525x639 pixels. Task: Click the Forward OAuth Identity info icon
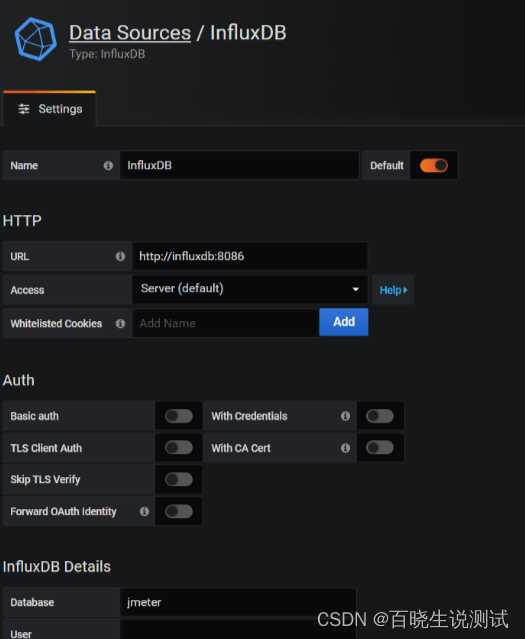point(144,511)
